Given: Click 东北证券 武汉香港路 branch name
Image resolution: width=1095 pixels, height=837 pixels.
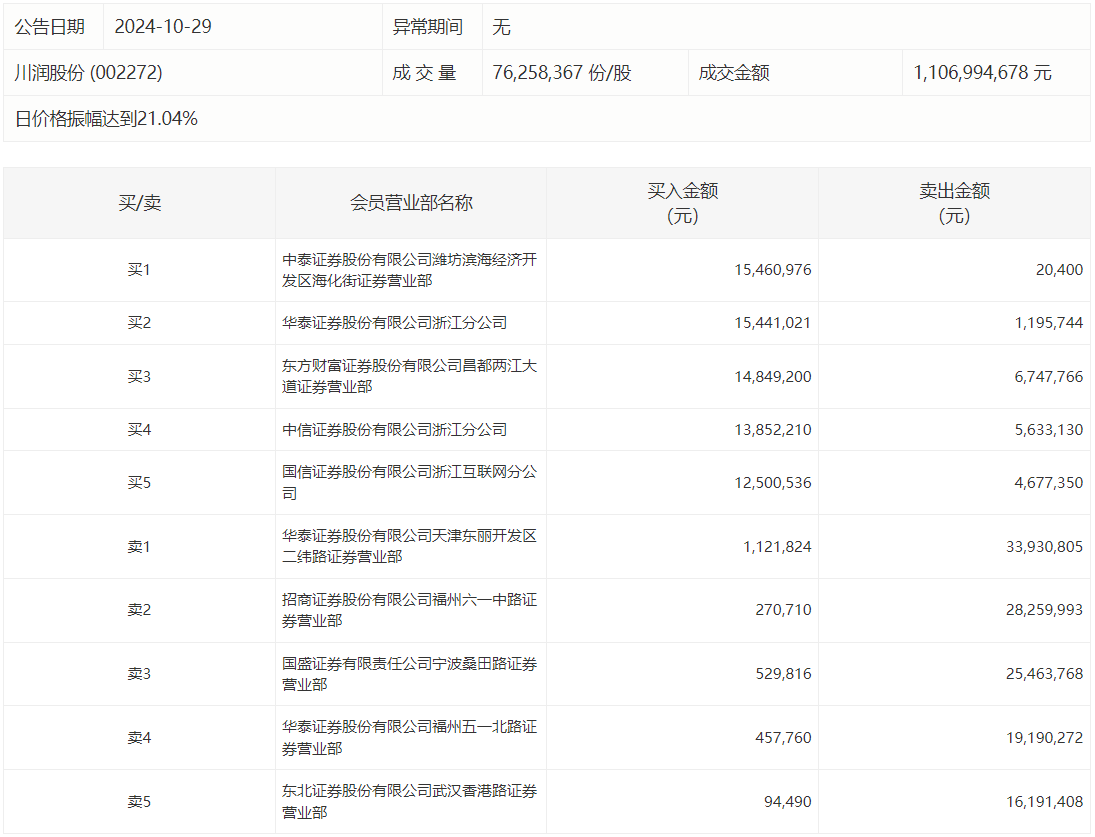Looking at the screenshot, I should [409, 802].
